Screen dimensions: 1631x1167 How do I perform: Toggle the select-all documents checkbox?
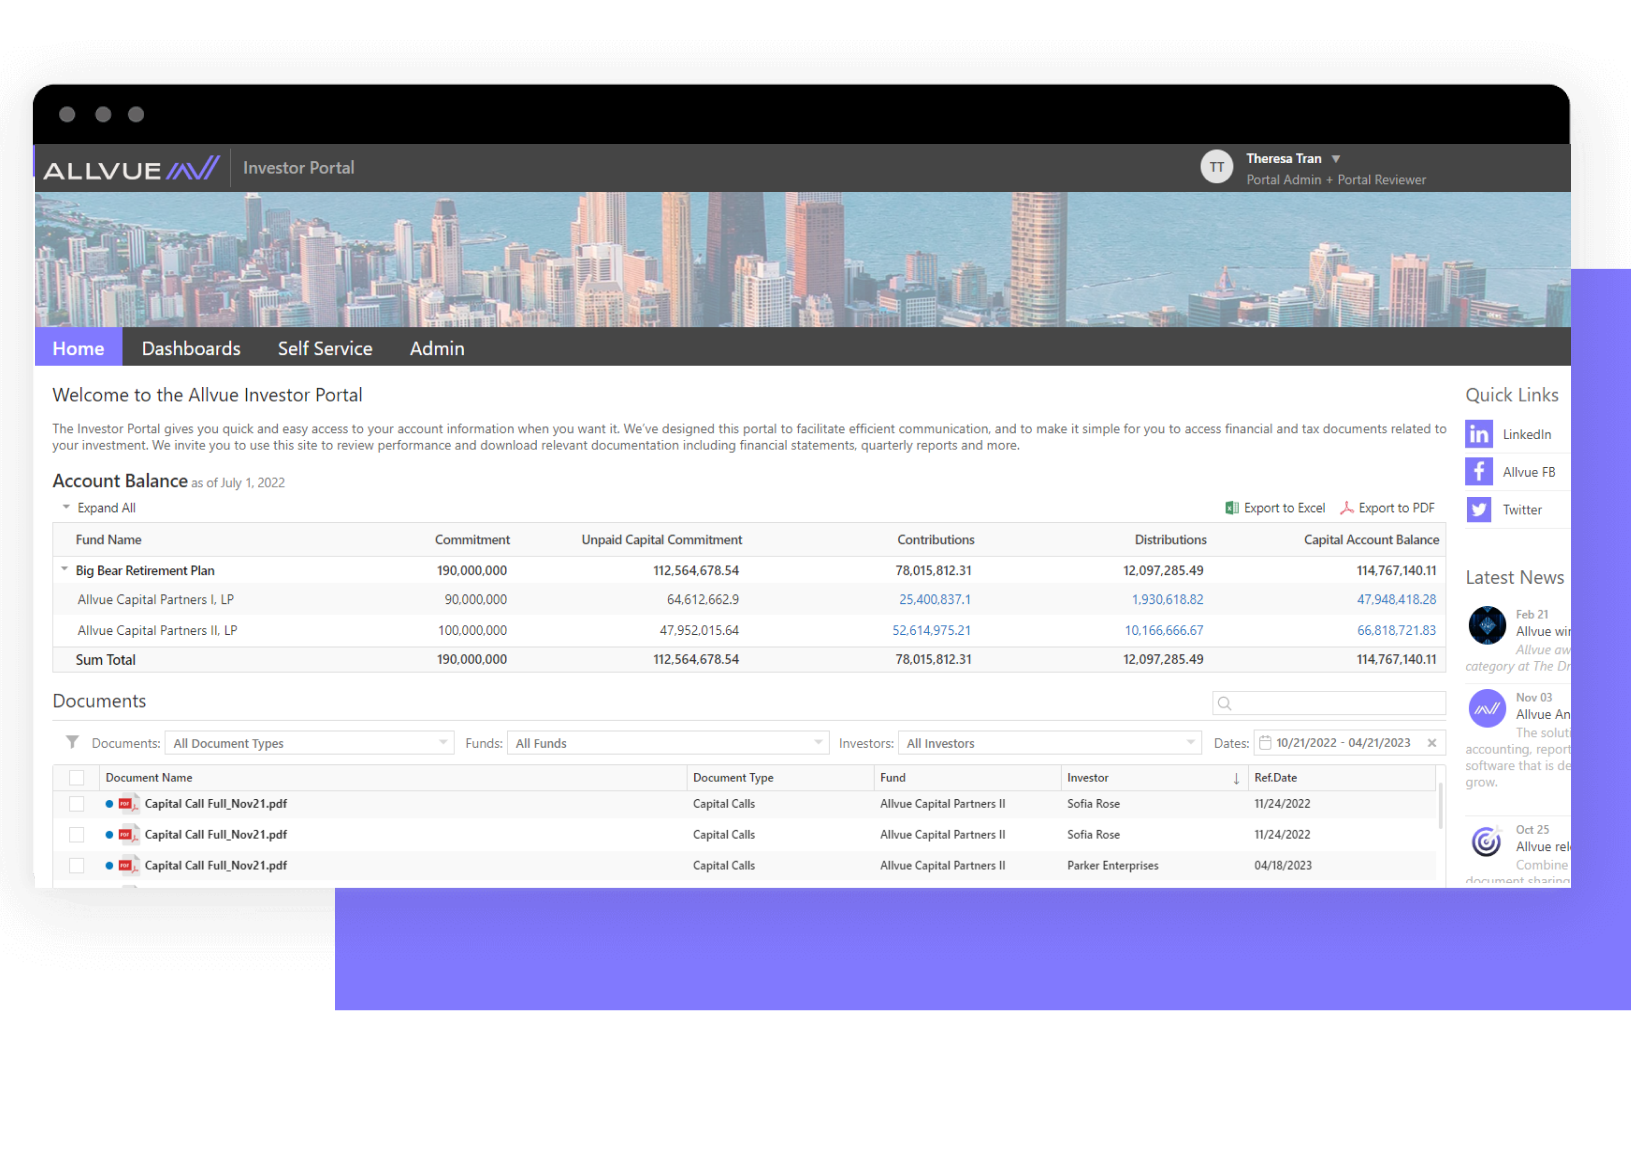(77, 777)
